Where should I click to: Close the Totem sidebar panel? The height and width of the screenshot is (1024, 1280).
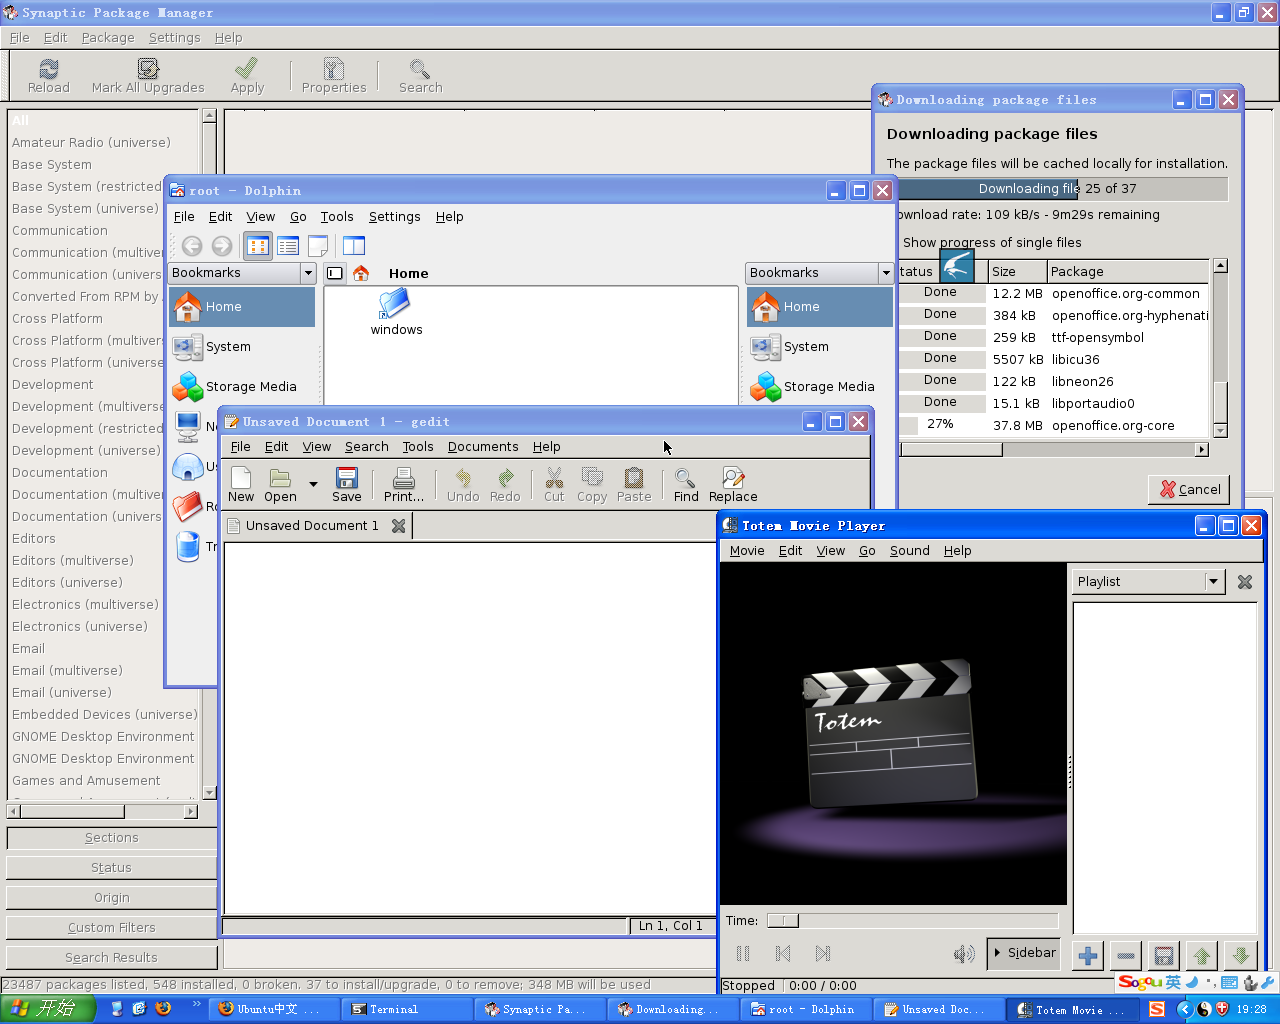(x=1245, y=582)
